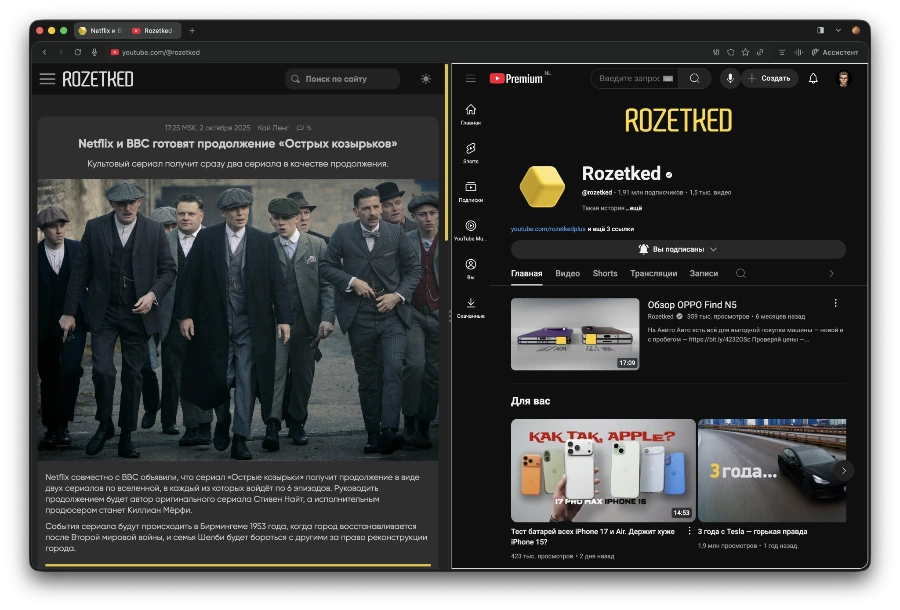Search within the Rozetked channel tabs
Viewport: 900px width, 610px height.
tap(741, 273)
